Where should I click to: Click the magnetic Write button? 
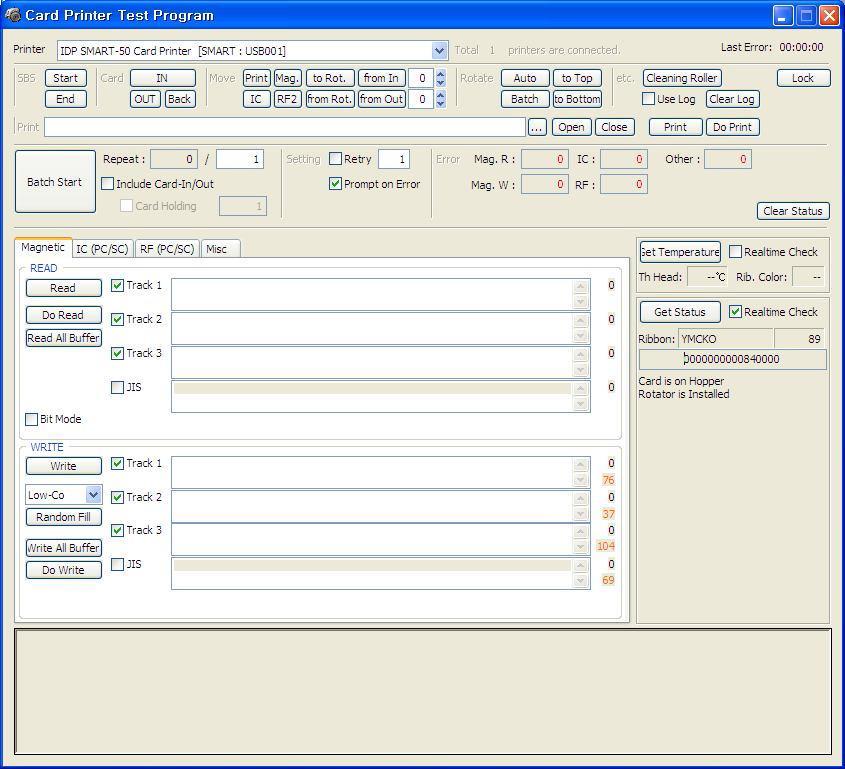click(x=63, y=466)
